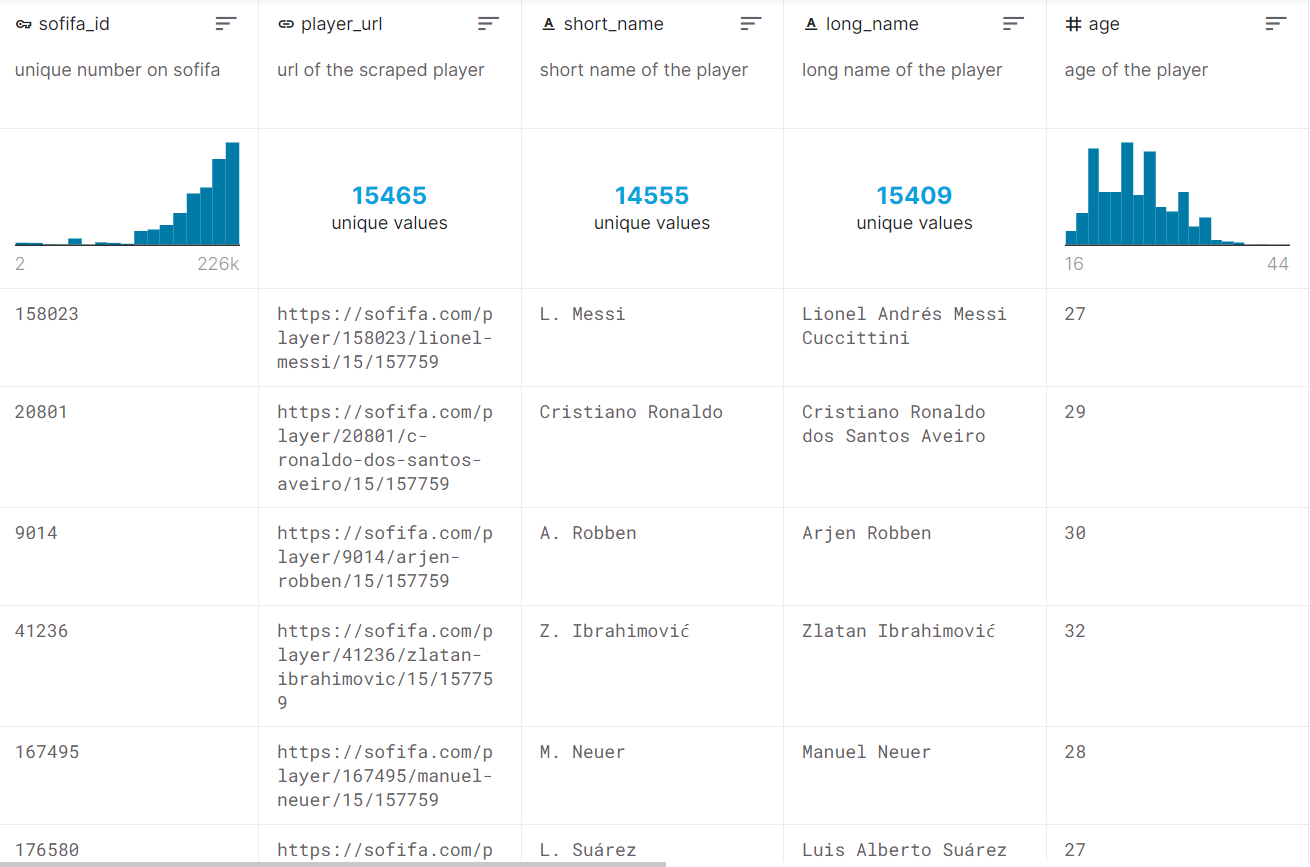This screenshot has height=867, width=1310.
Task: Open sort options for age column
Action: click(x=1275, y=24)
